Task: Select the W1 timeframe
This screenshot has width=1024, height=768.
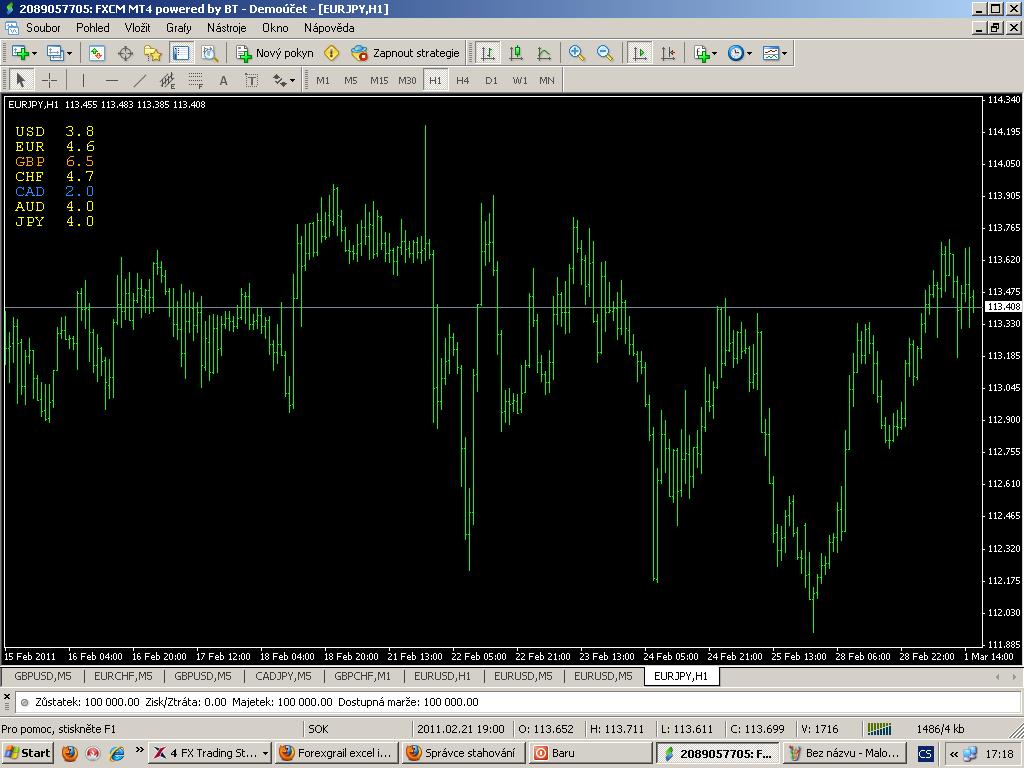Action: 520,80
